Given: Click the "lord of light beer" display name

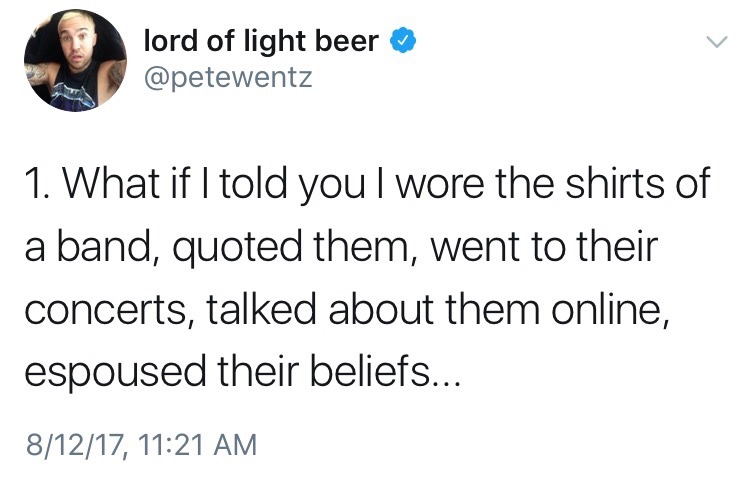Looking at the screenshot, I should click(x=261, y=41).
